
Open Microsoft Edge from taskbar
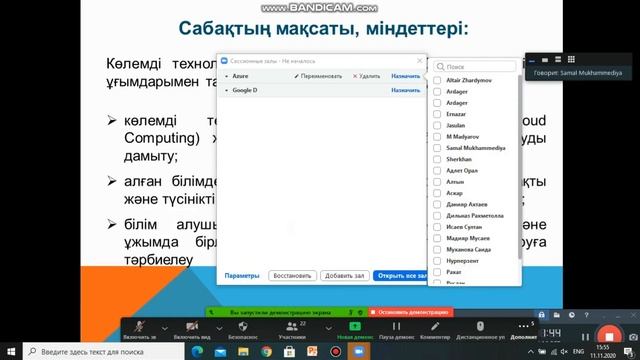197,351
